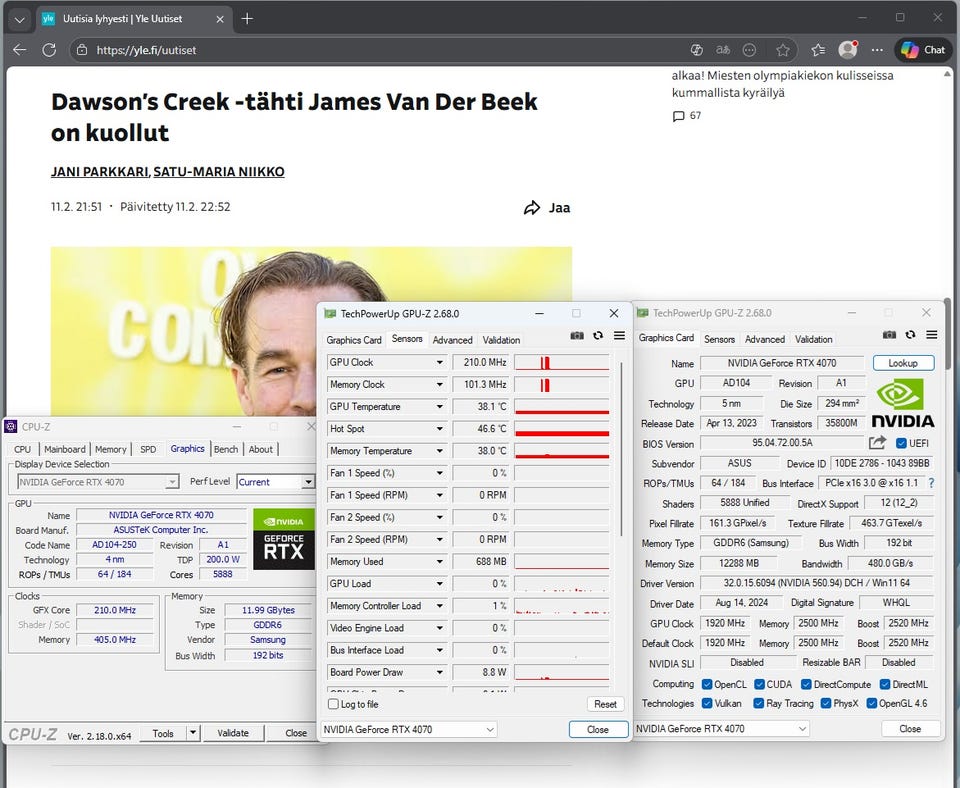Expand the GPU Clock sensor dropdown

click(440, 362)
